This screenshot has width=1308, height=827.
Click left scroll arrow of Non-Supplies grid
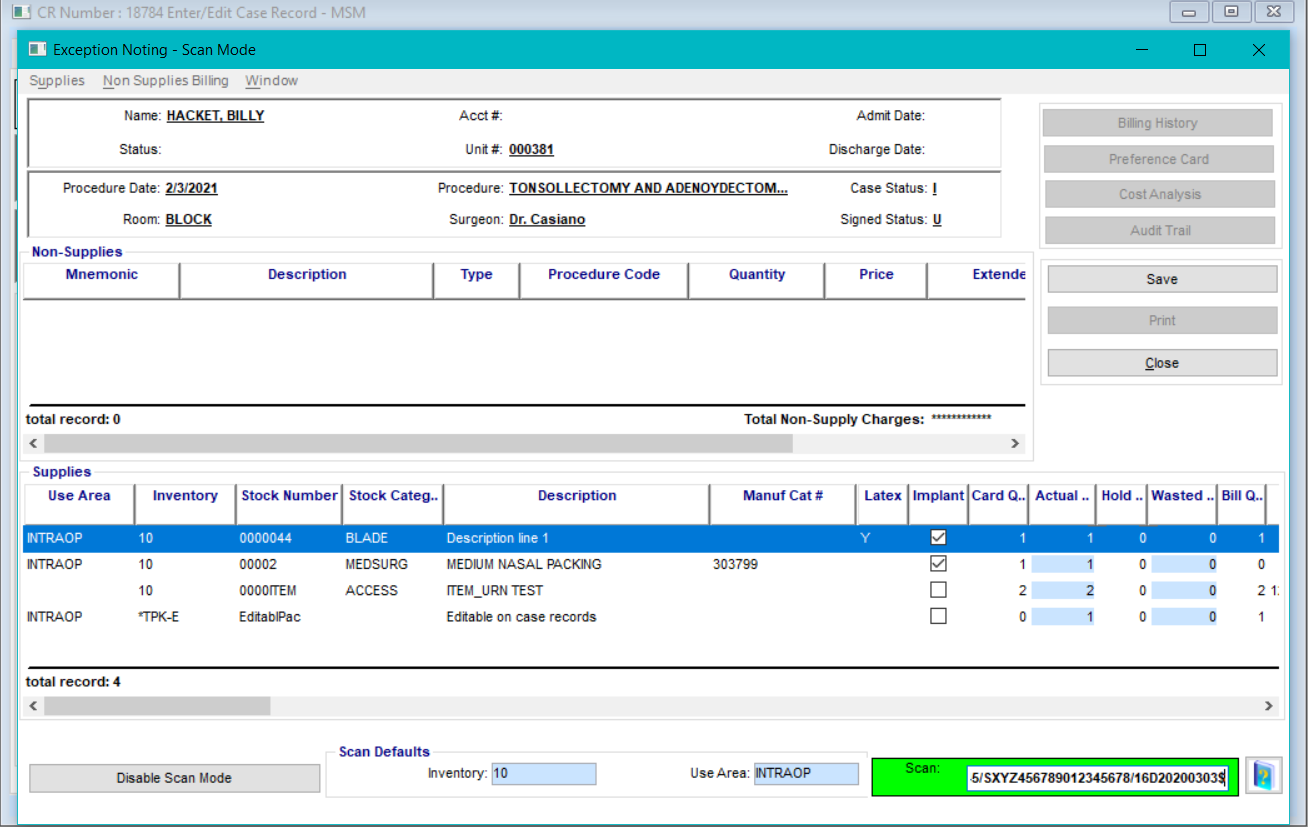coord(33,443)
